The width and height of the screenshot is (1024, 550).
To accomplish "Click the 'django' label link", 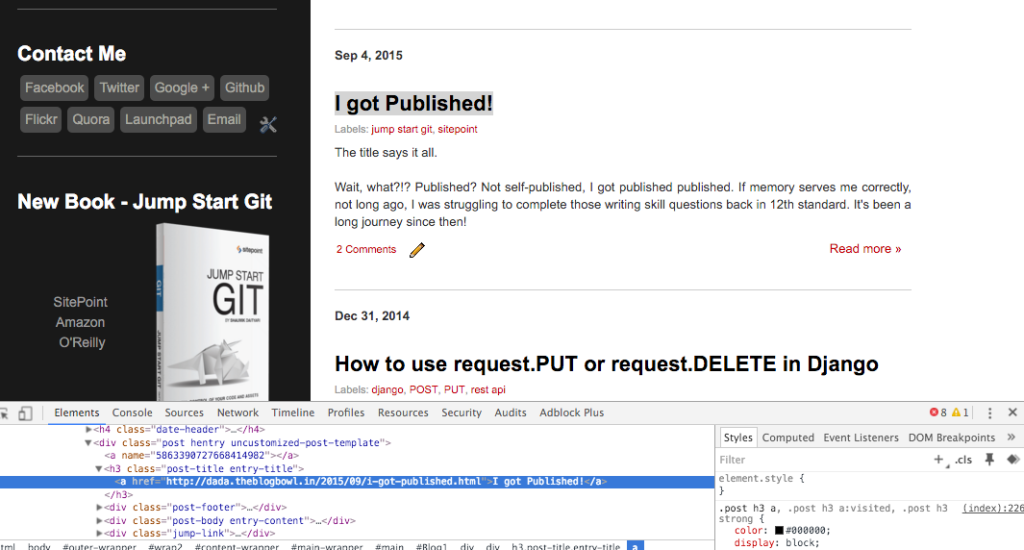I will (x=387, y=390).
